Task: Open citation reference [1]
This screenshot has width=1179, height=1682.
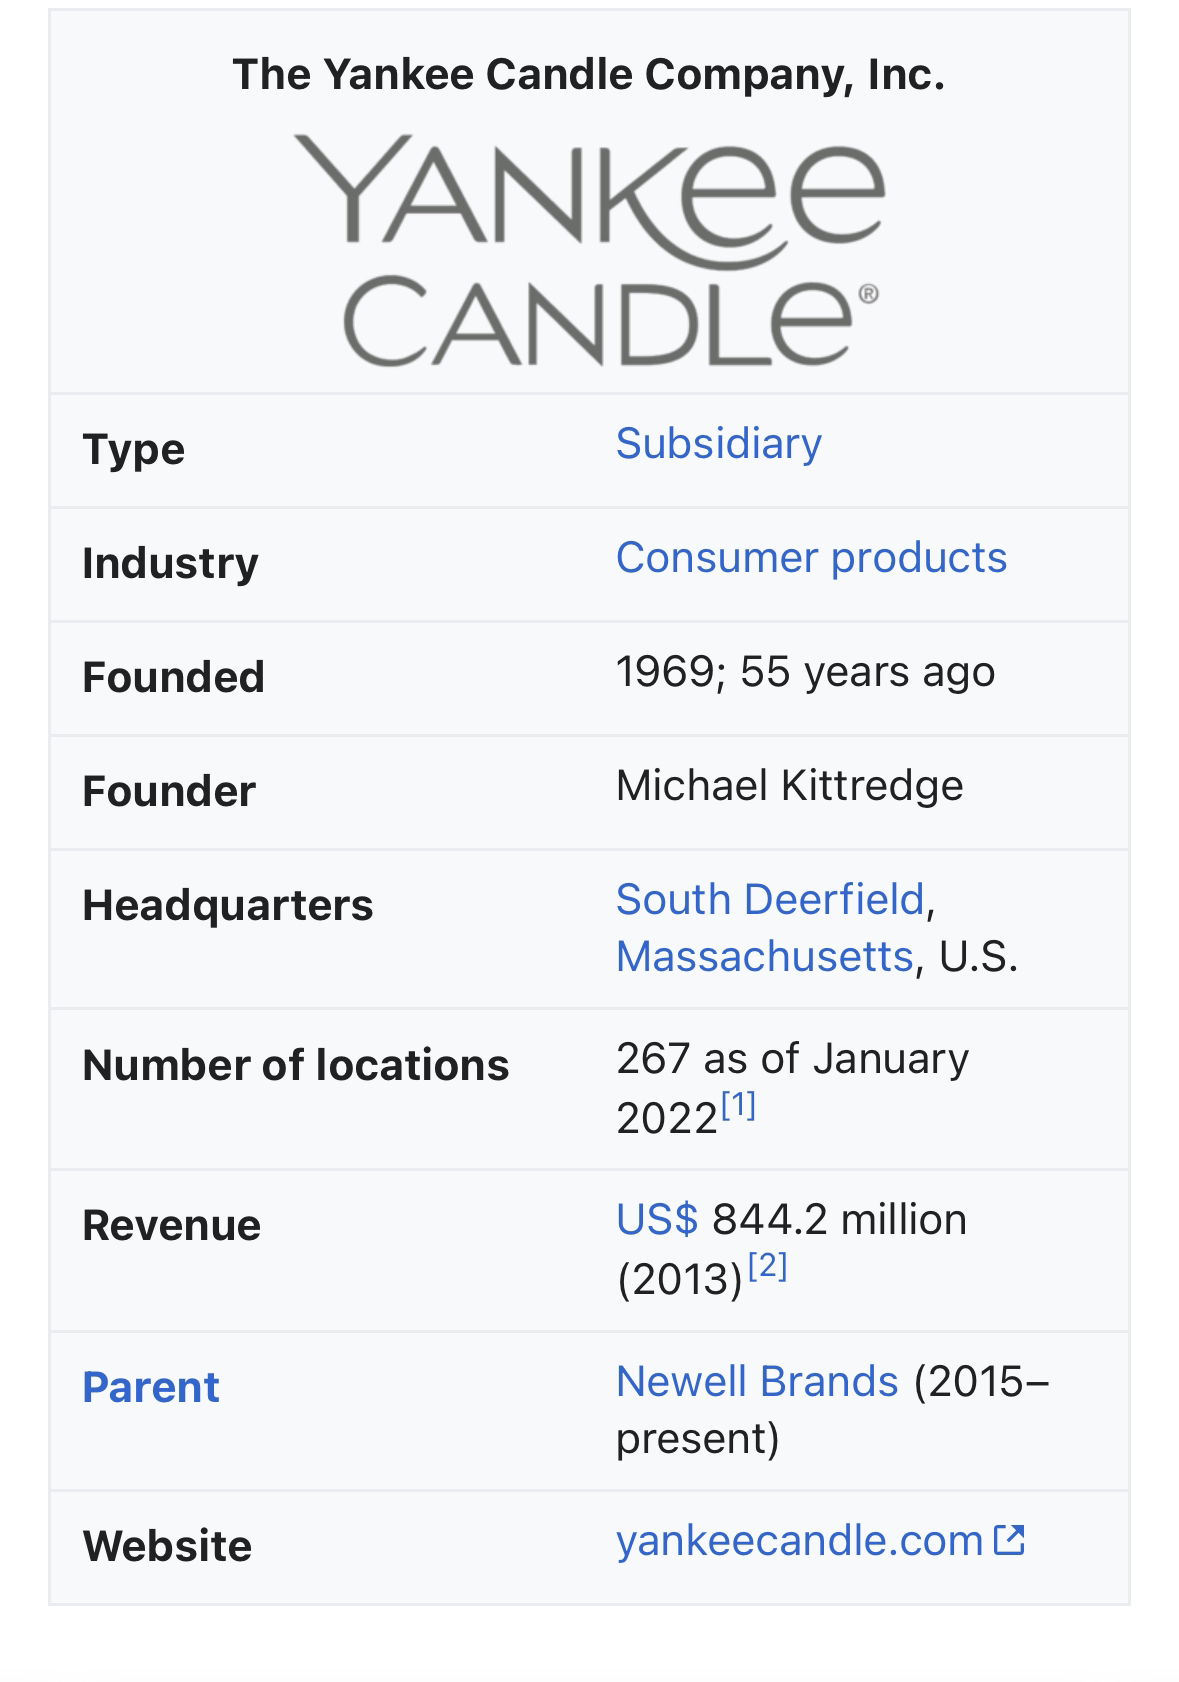Action: click(738, 1105)
